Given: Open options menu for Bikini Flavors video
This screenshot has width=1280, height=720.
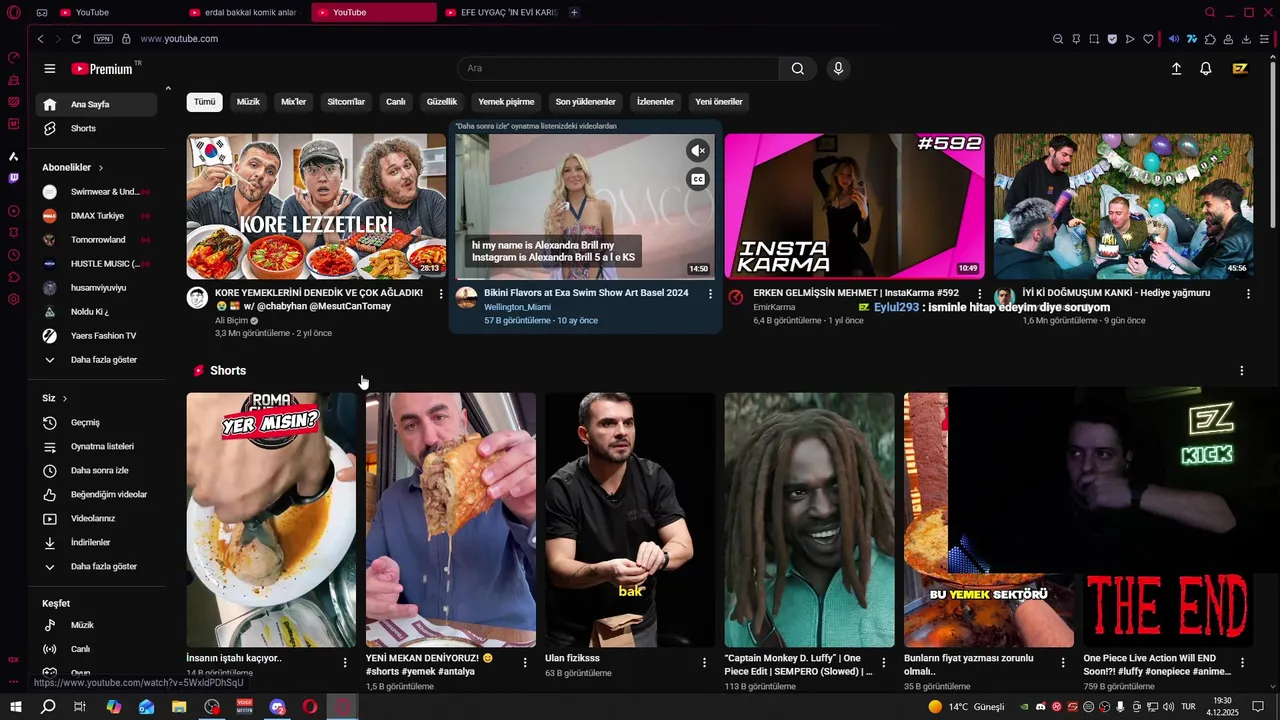Looking at the screenshot, I should (x=710, y=294).
